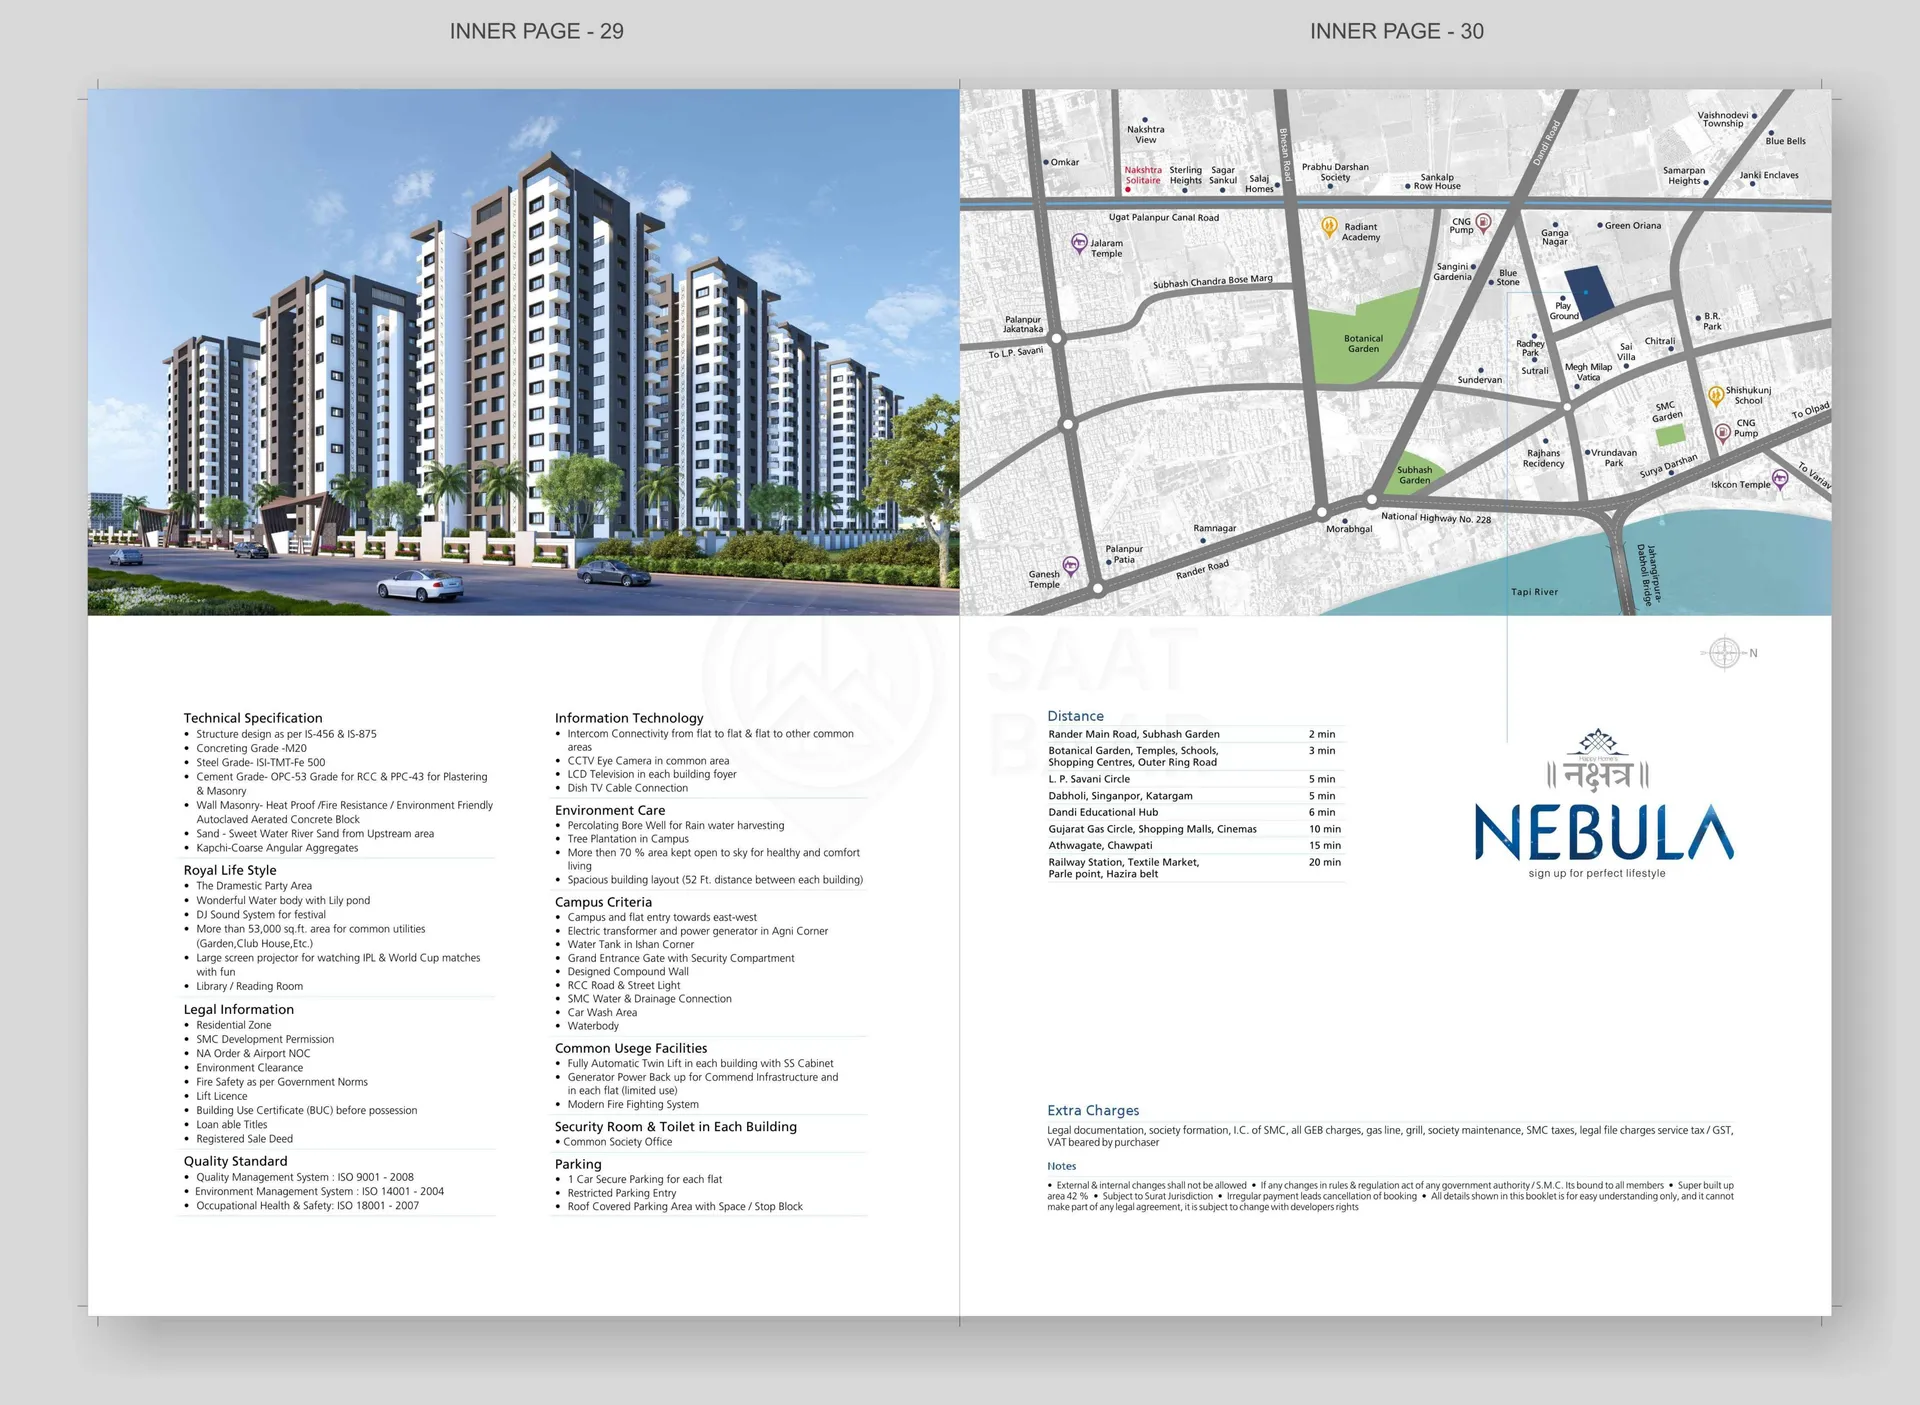Click the 'Extra Charges' heading
This screenshot has width=1920, height=1405.
point(1093,1110)
